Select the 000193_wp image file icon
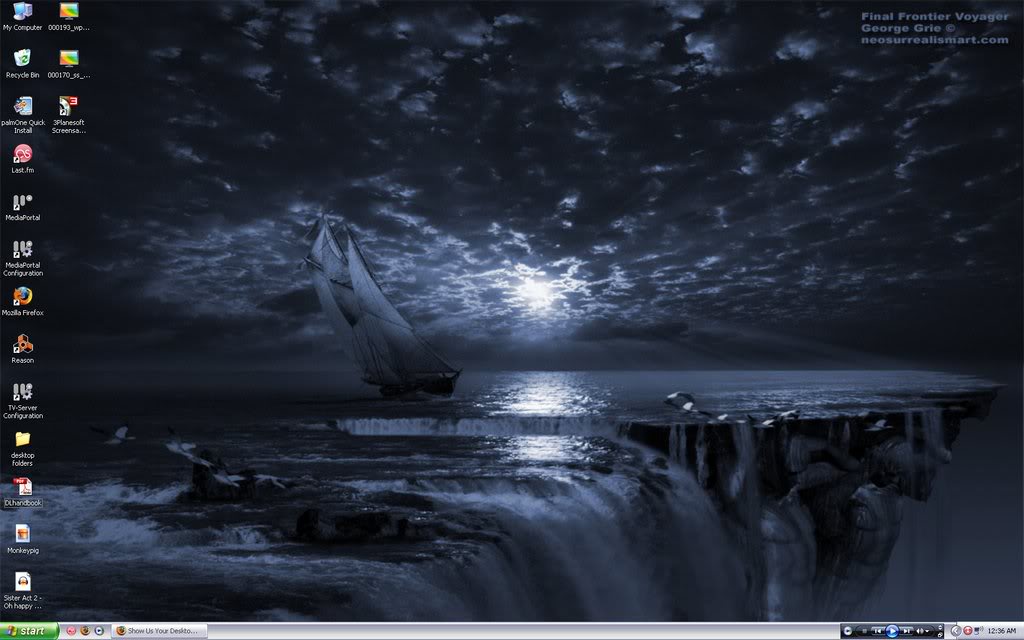Viewport: 1024px width, 640px height. tap(69, 16)
